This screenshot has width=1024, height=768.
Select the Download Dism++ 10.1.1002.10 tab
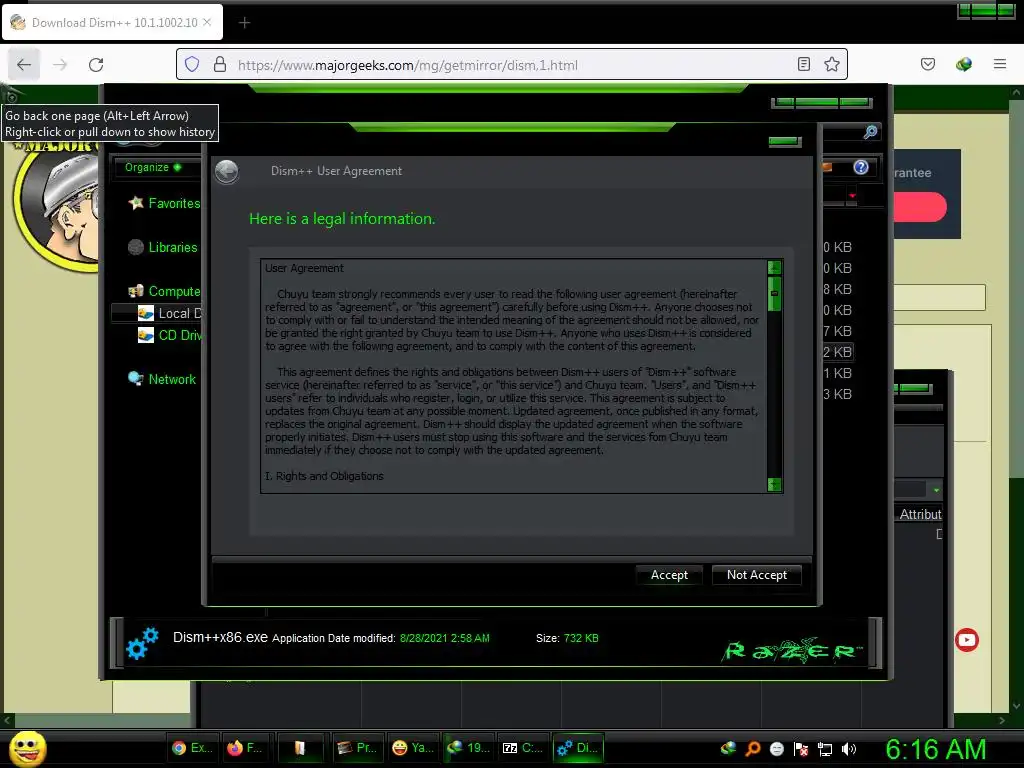(x=112, y=22)
